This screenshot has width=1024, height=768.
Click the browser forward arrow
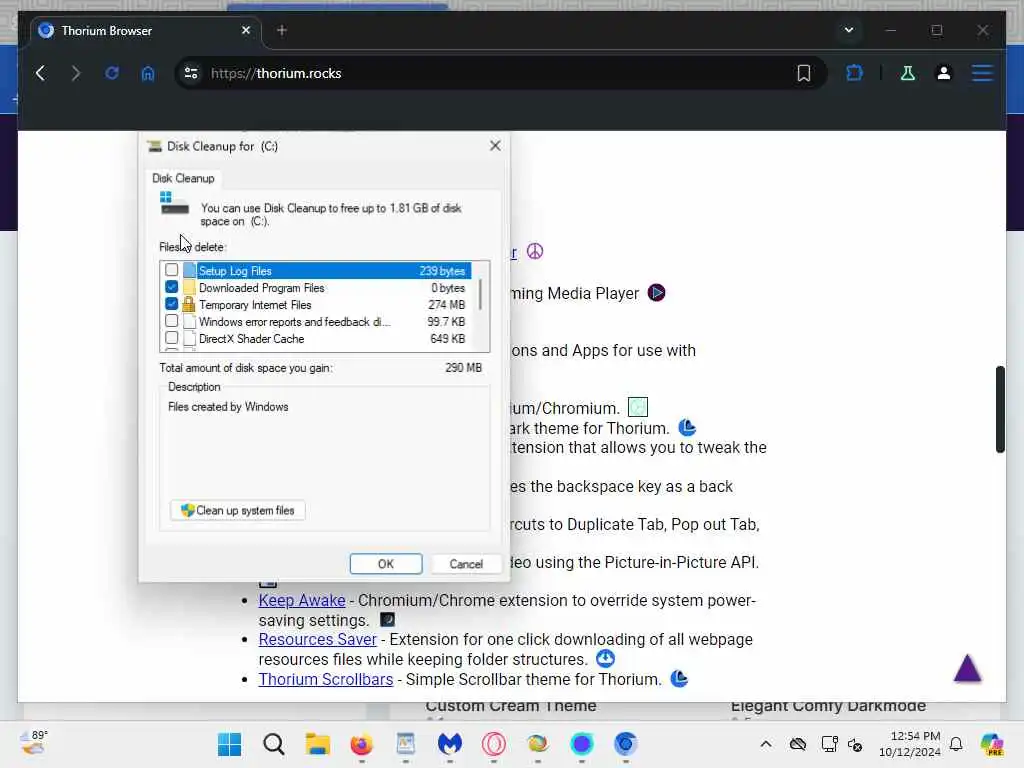76,73
